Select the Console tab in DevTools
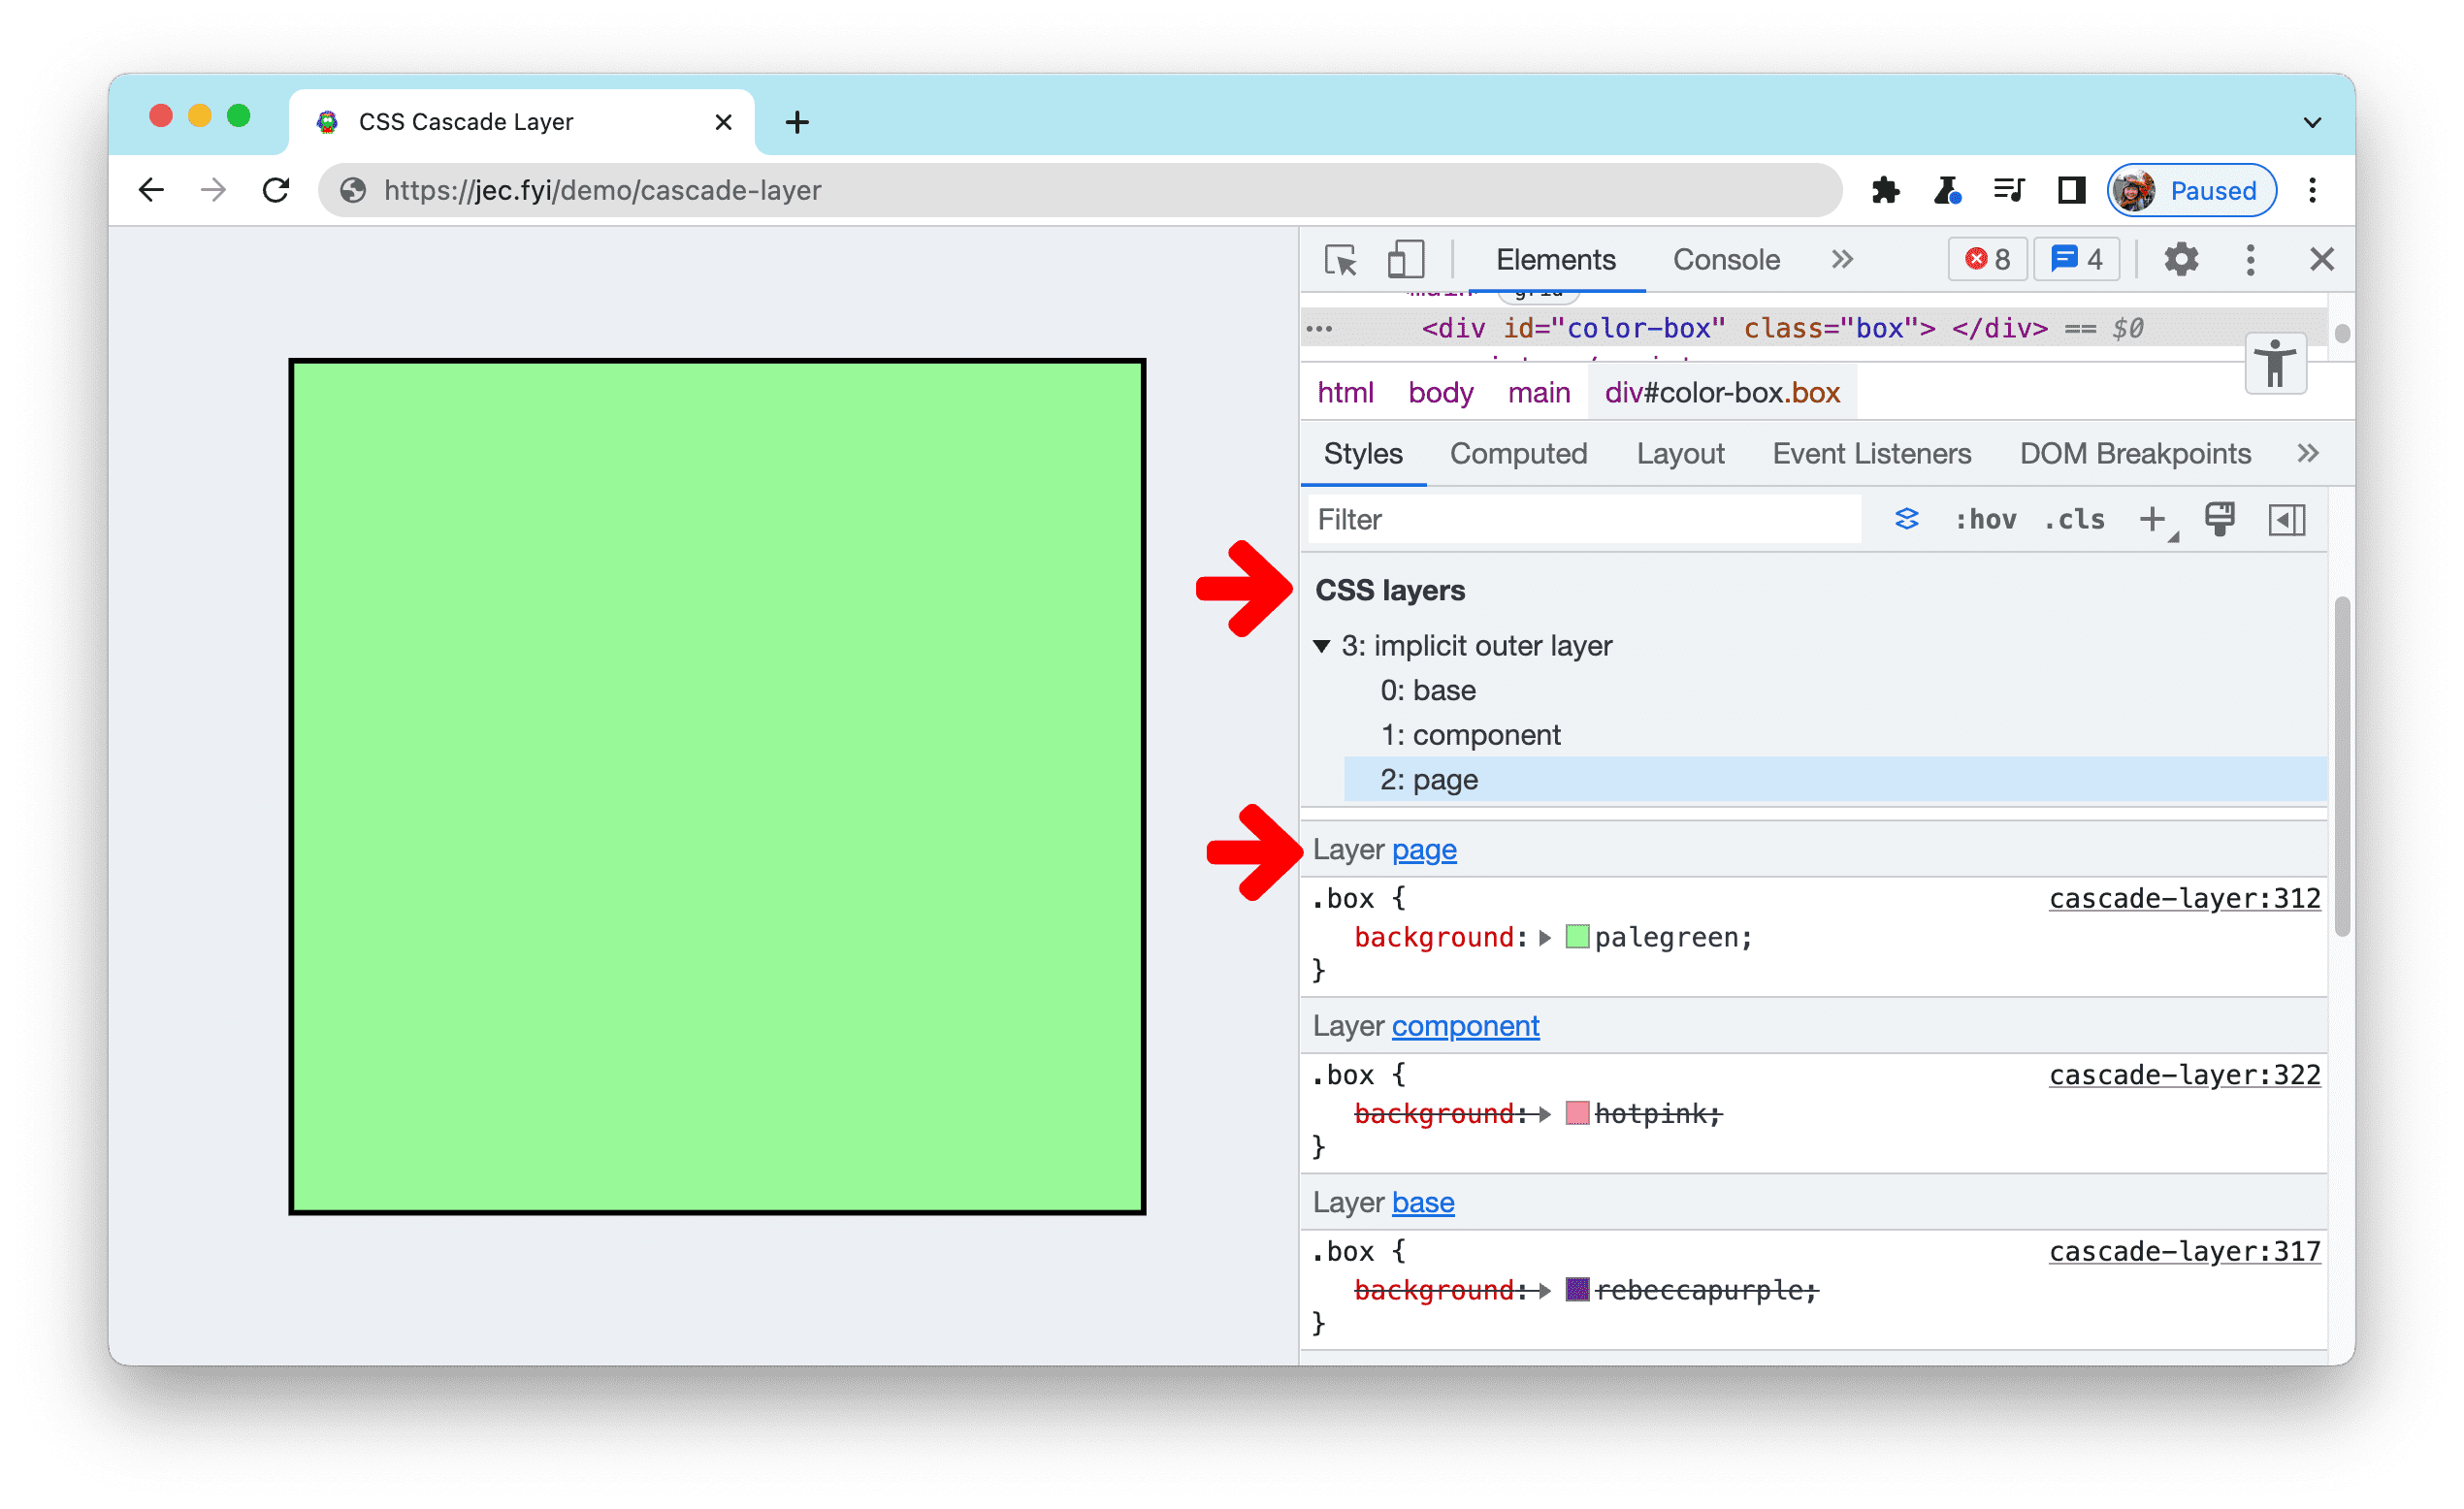 click(x=1721, y=259)
